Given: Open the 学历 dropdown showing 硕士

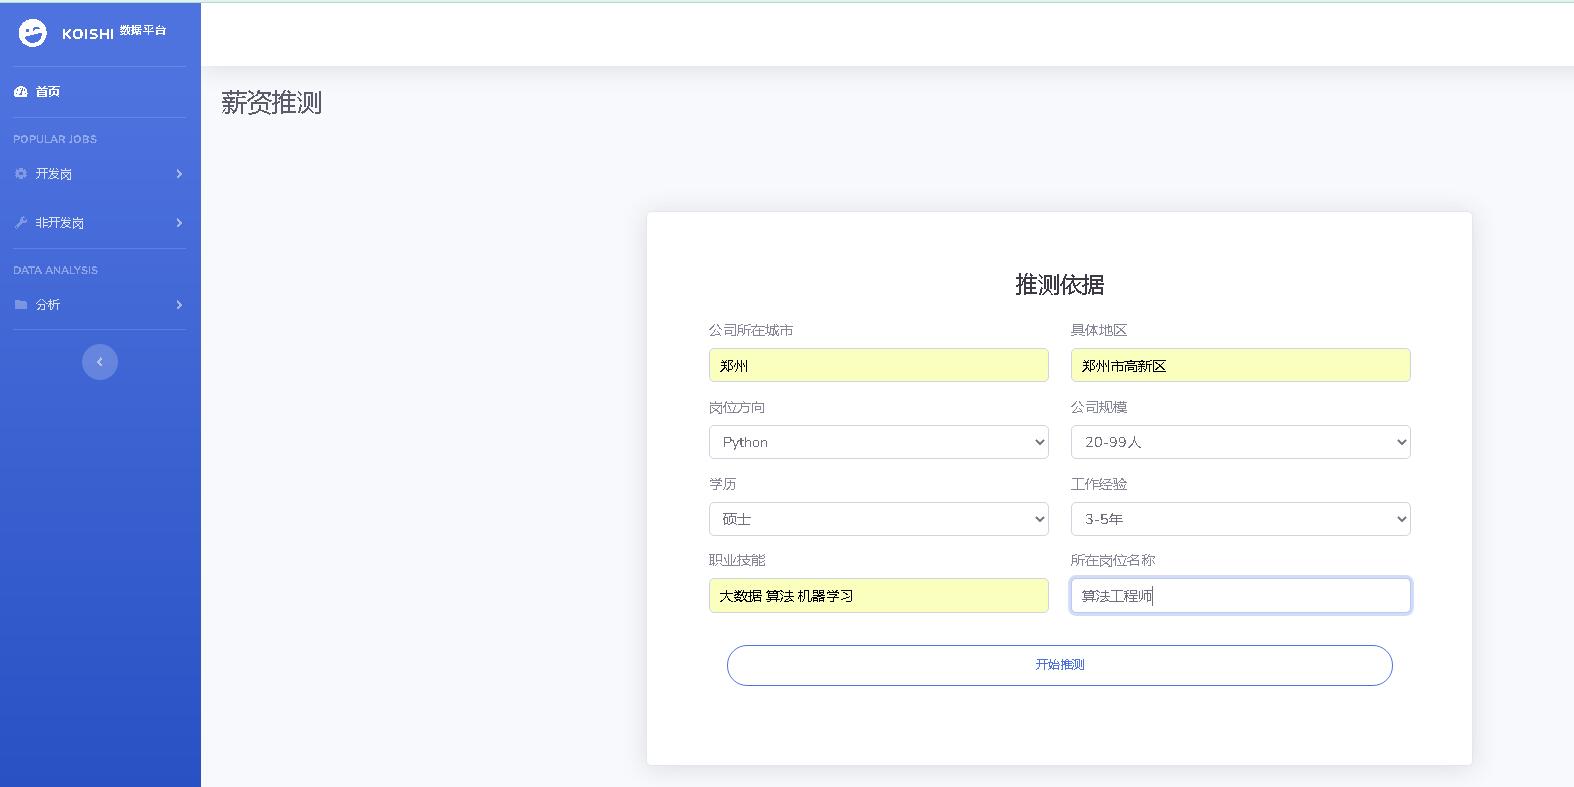Looking at the screenshot, I should coord(879,519).
